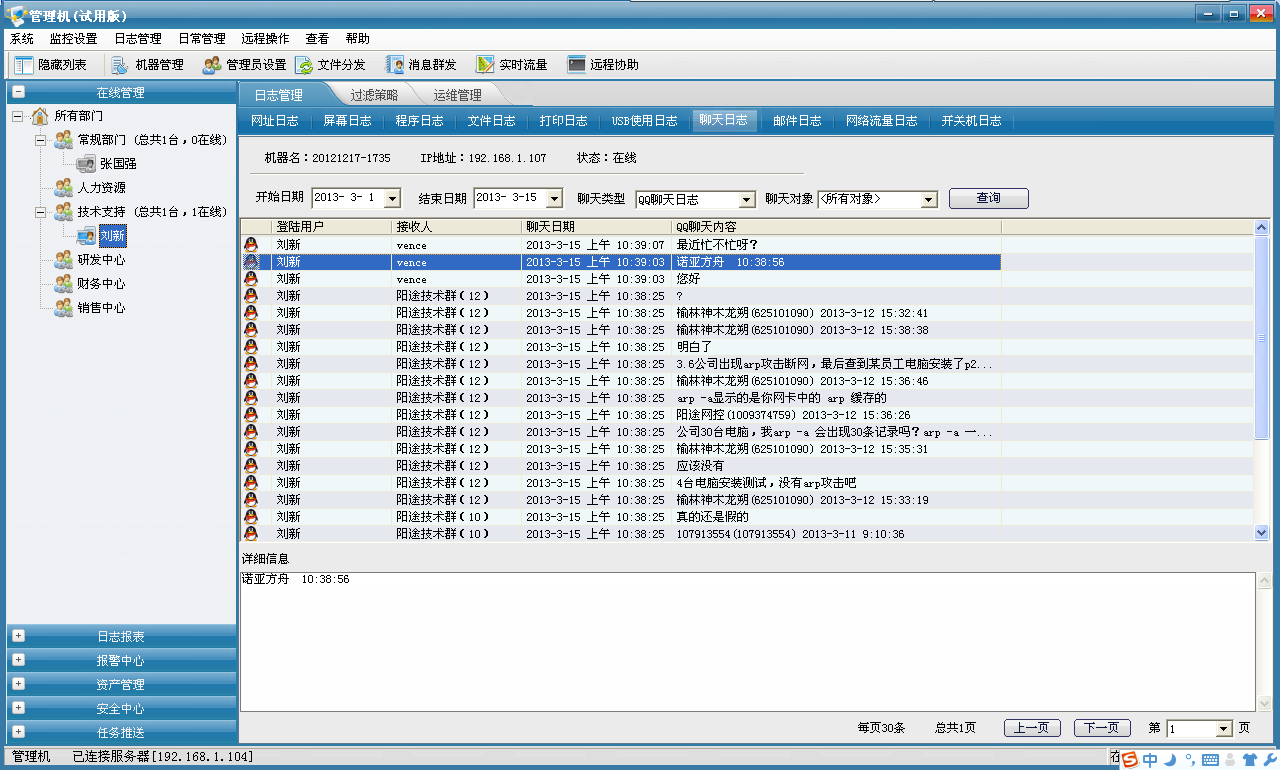Viewport: 1280px width, 770px height.
Task: Click QQ penguin icon of '明白了' row
Action: pos(250,347)
